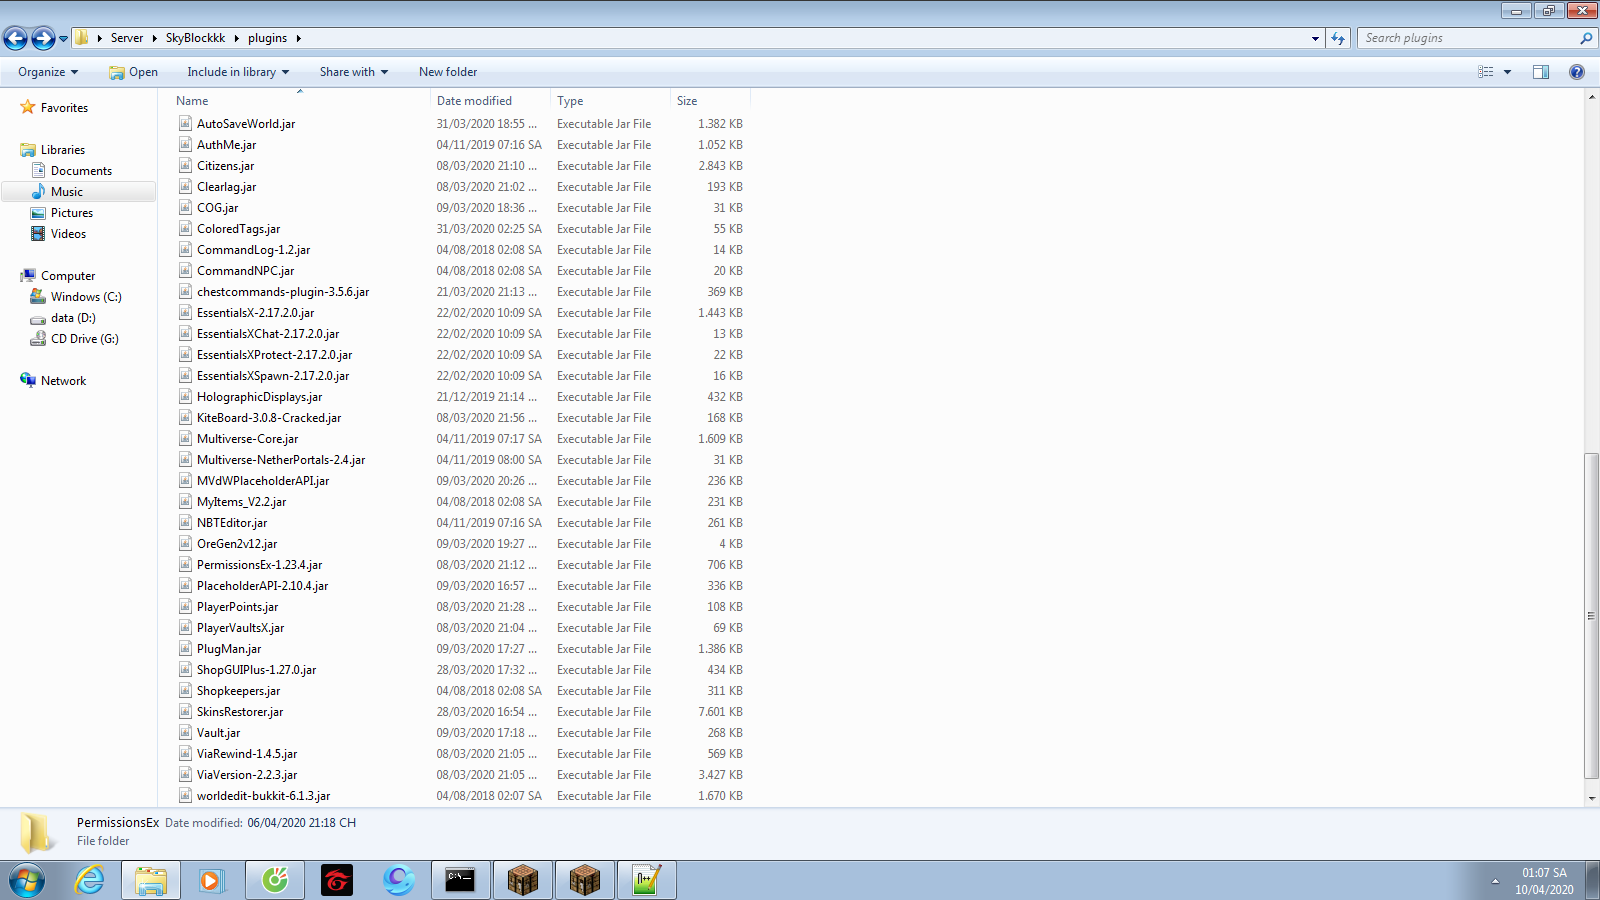
Task: Select the HolographicDisplays.jar file icon
Action: tap(185, 397)
